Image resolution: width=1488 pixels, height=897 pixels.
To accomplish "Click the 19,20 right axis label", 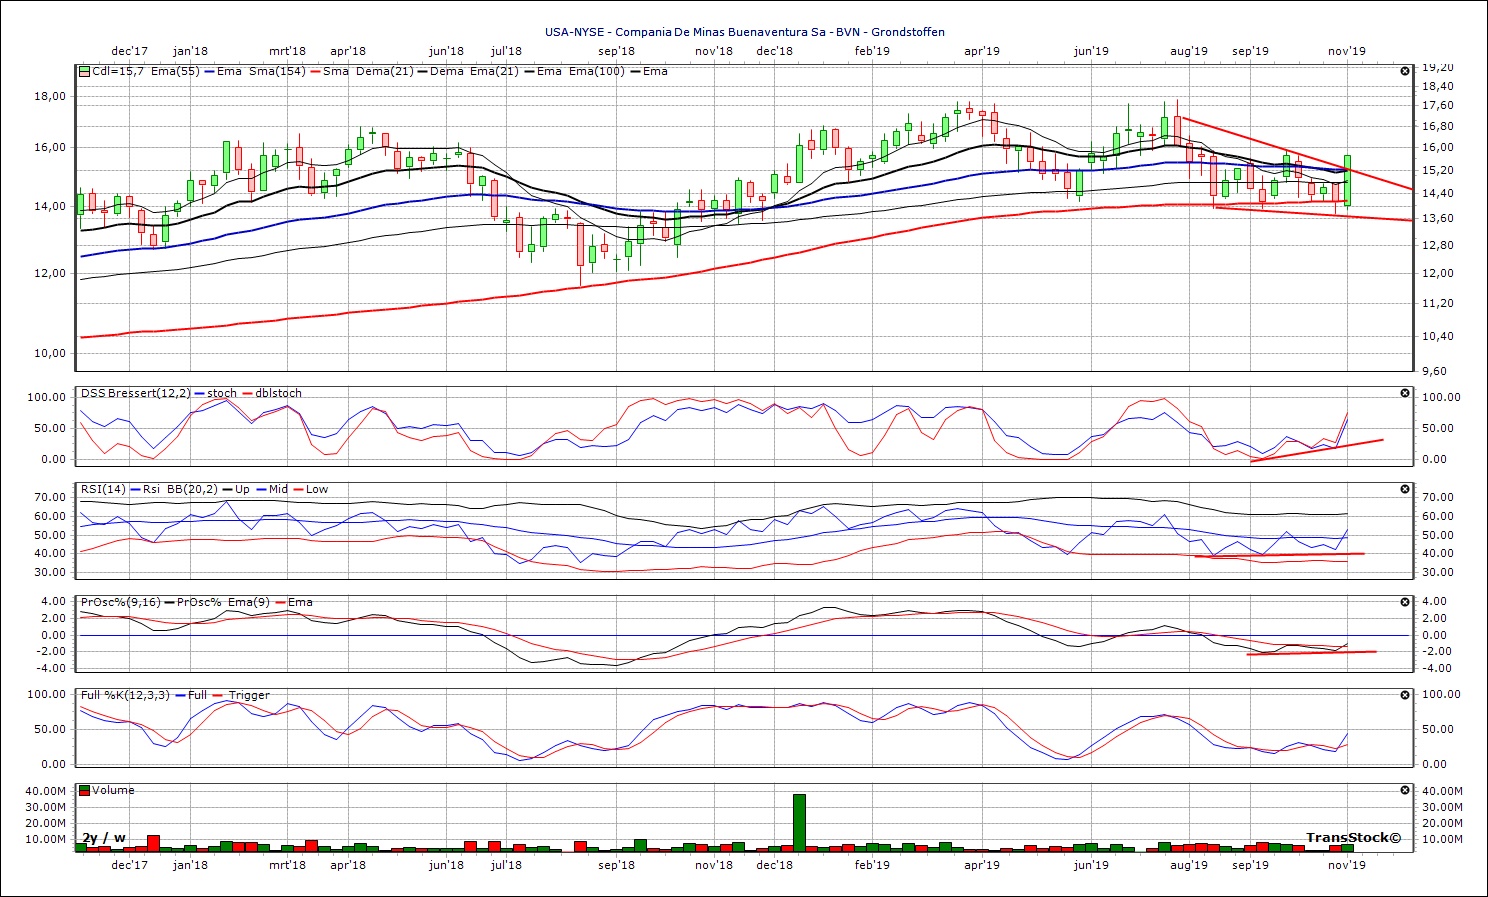I will point(1438,67).
